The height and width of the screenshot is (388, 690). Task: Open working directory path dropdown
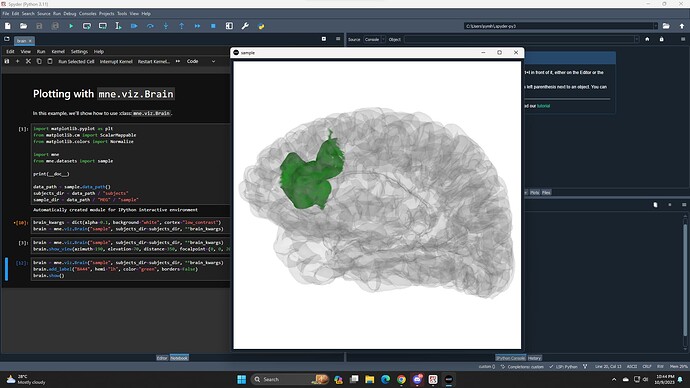pos(655,26)
